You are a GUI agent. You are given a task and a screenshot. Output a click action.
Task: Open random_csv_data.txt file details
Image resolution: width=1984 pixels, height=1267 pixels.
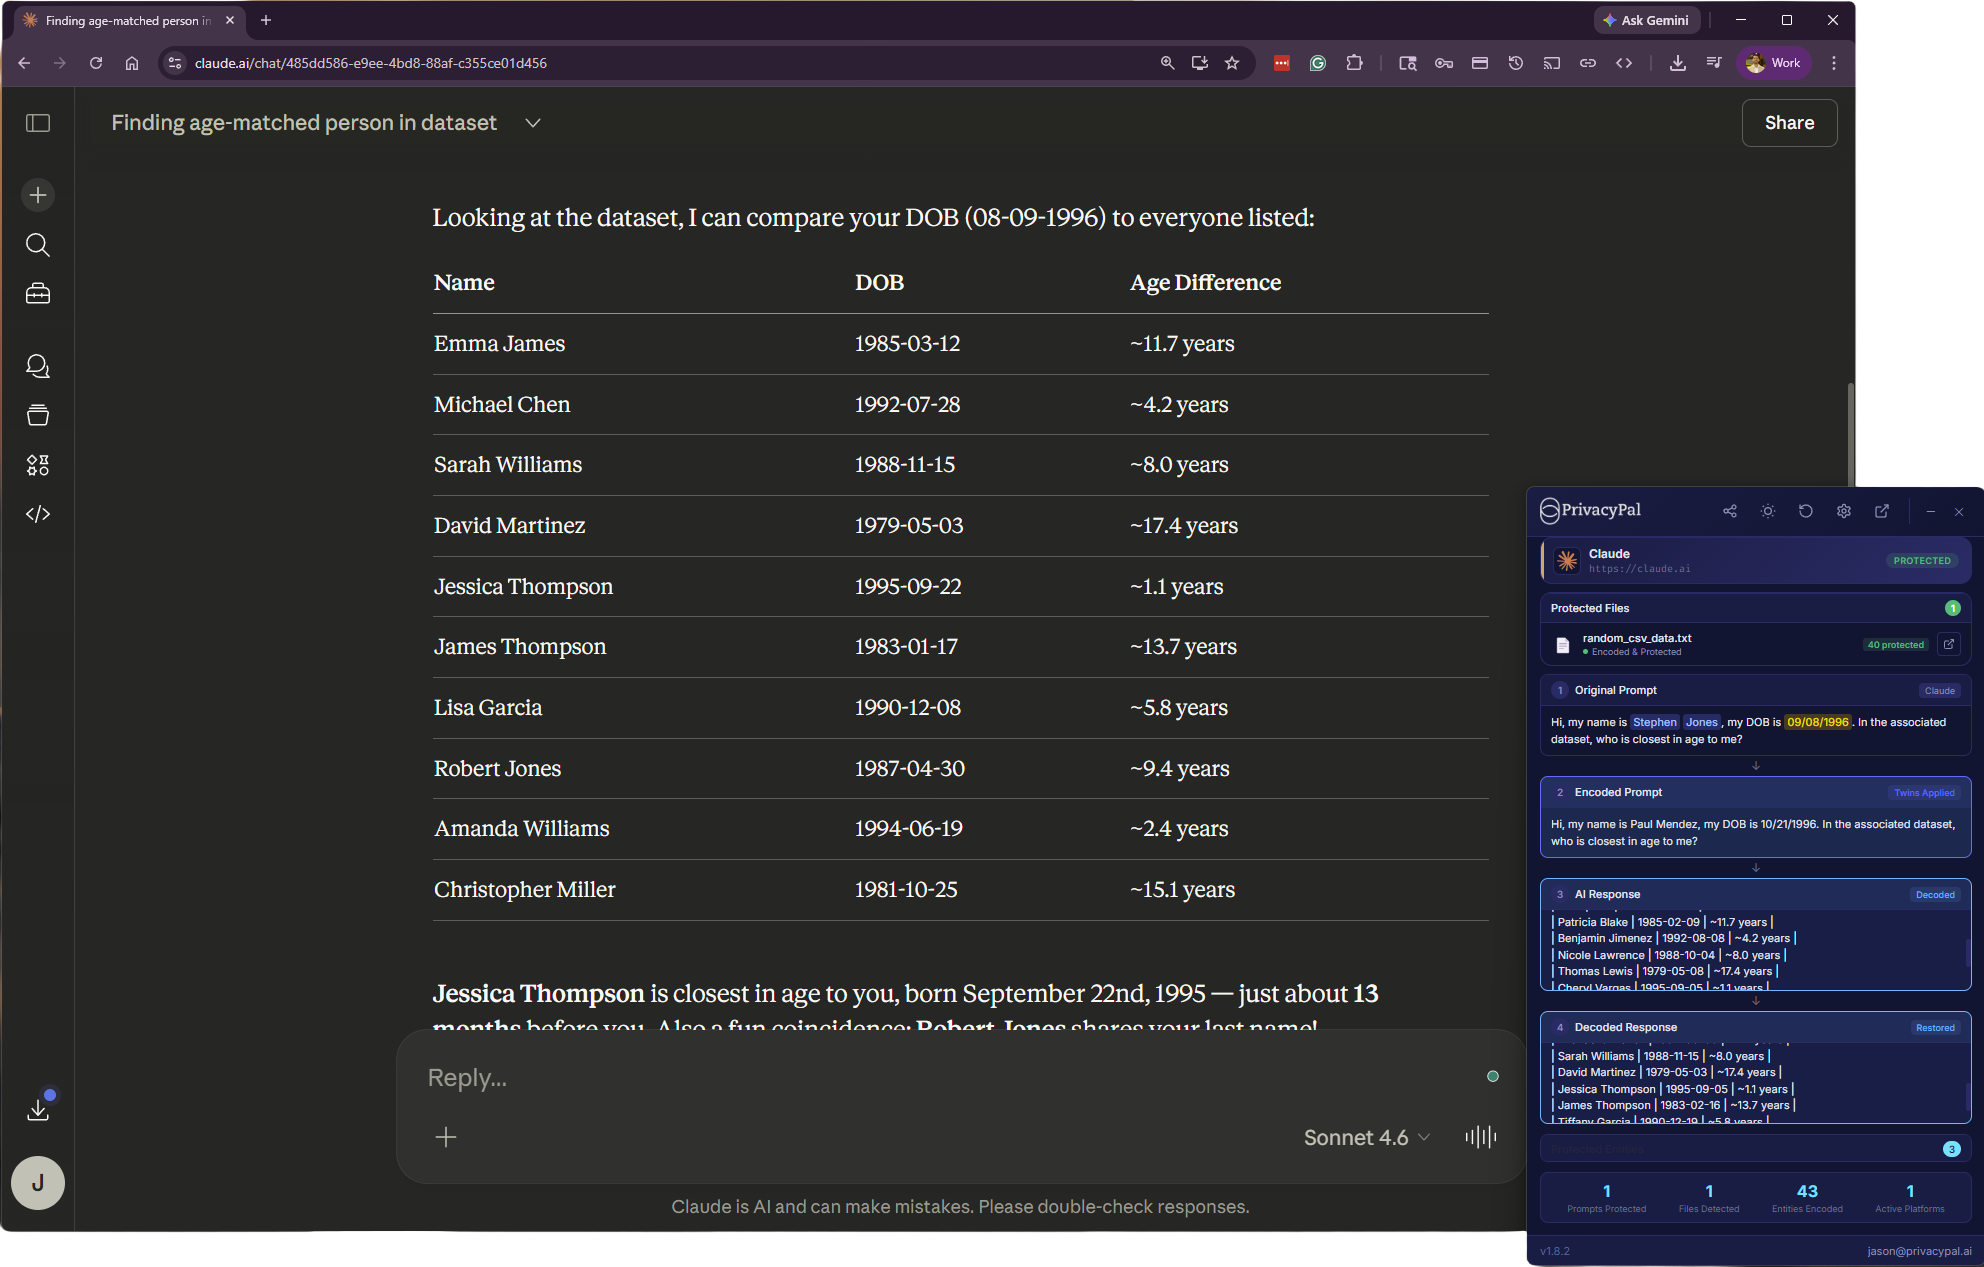tap(1949, 644)
